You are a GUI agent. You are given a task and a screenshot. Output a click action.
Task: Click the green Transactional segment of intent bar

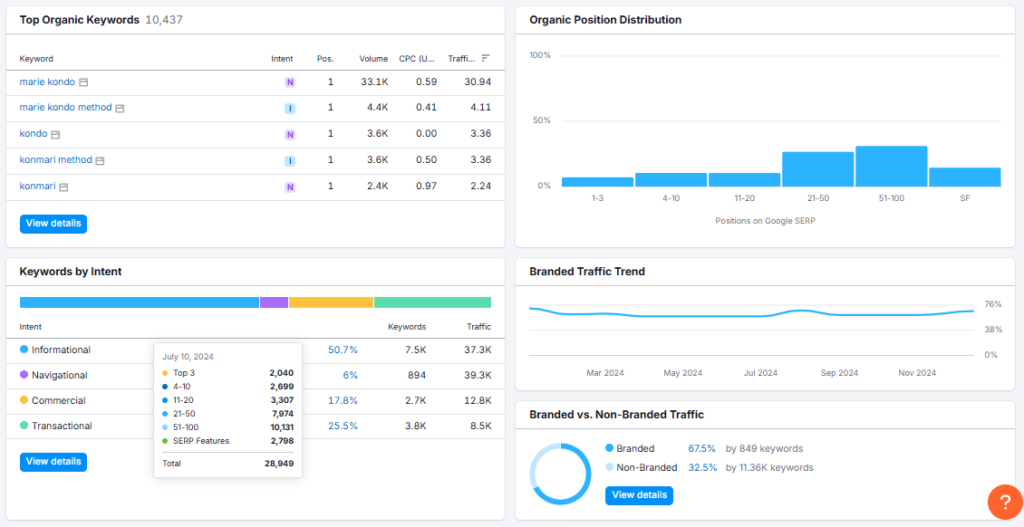(432, 302)
